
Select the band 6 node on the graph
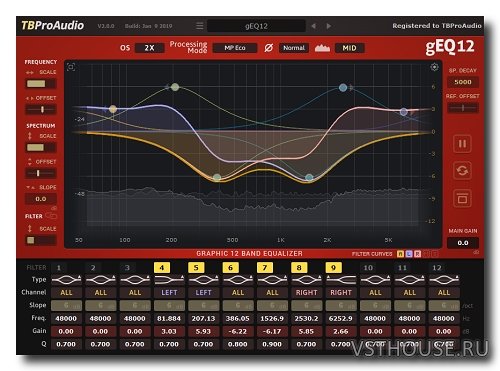217,177
